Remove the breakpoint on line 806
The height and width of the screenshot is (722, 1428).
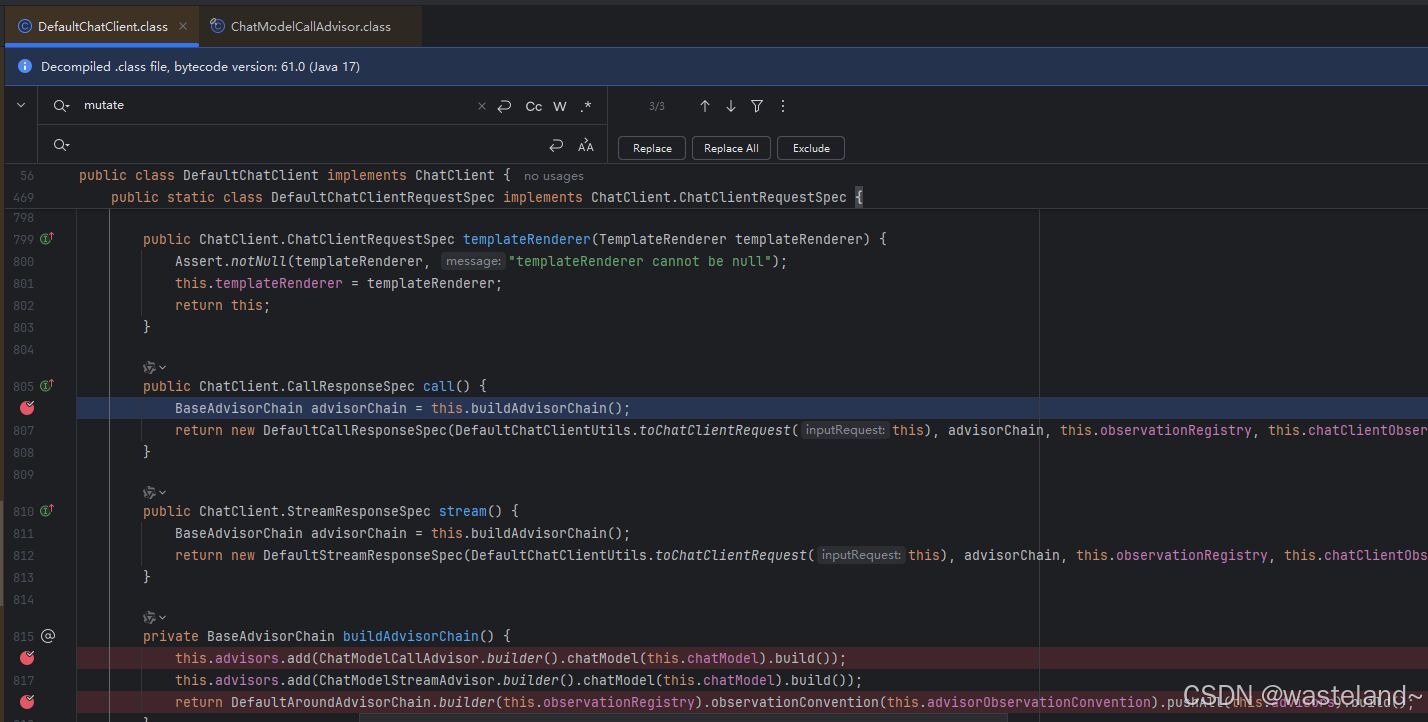pos(28,408)
